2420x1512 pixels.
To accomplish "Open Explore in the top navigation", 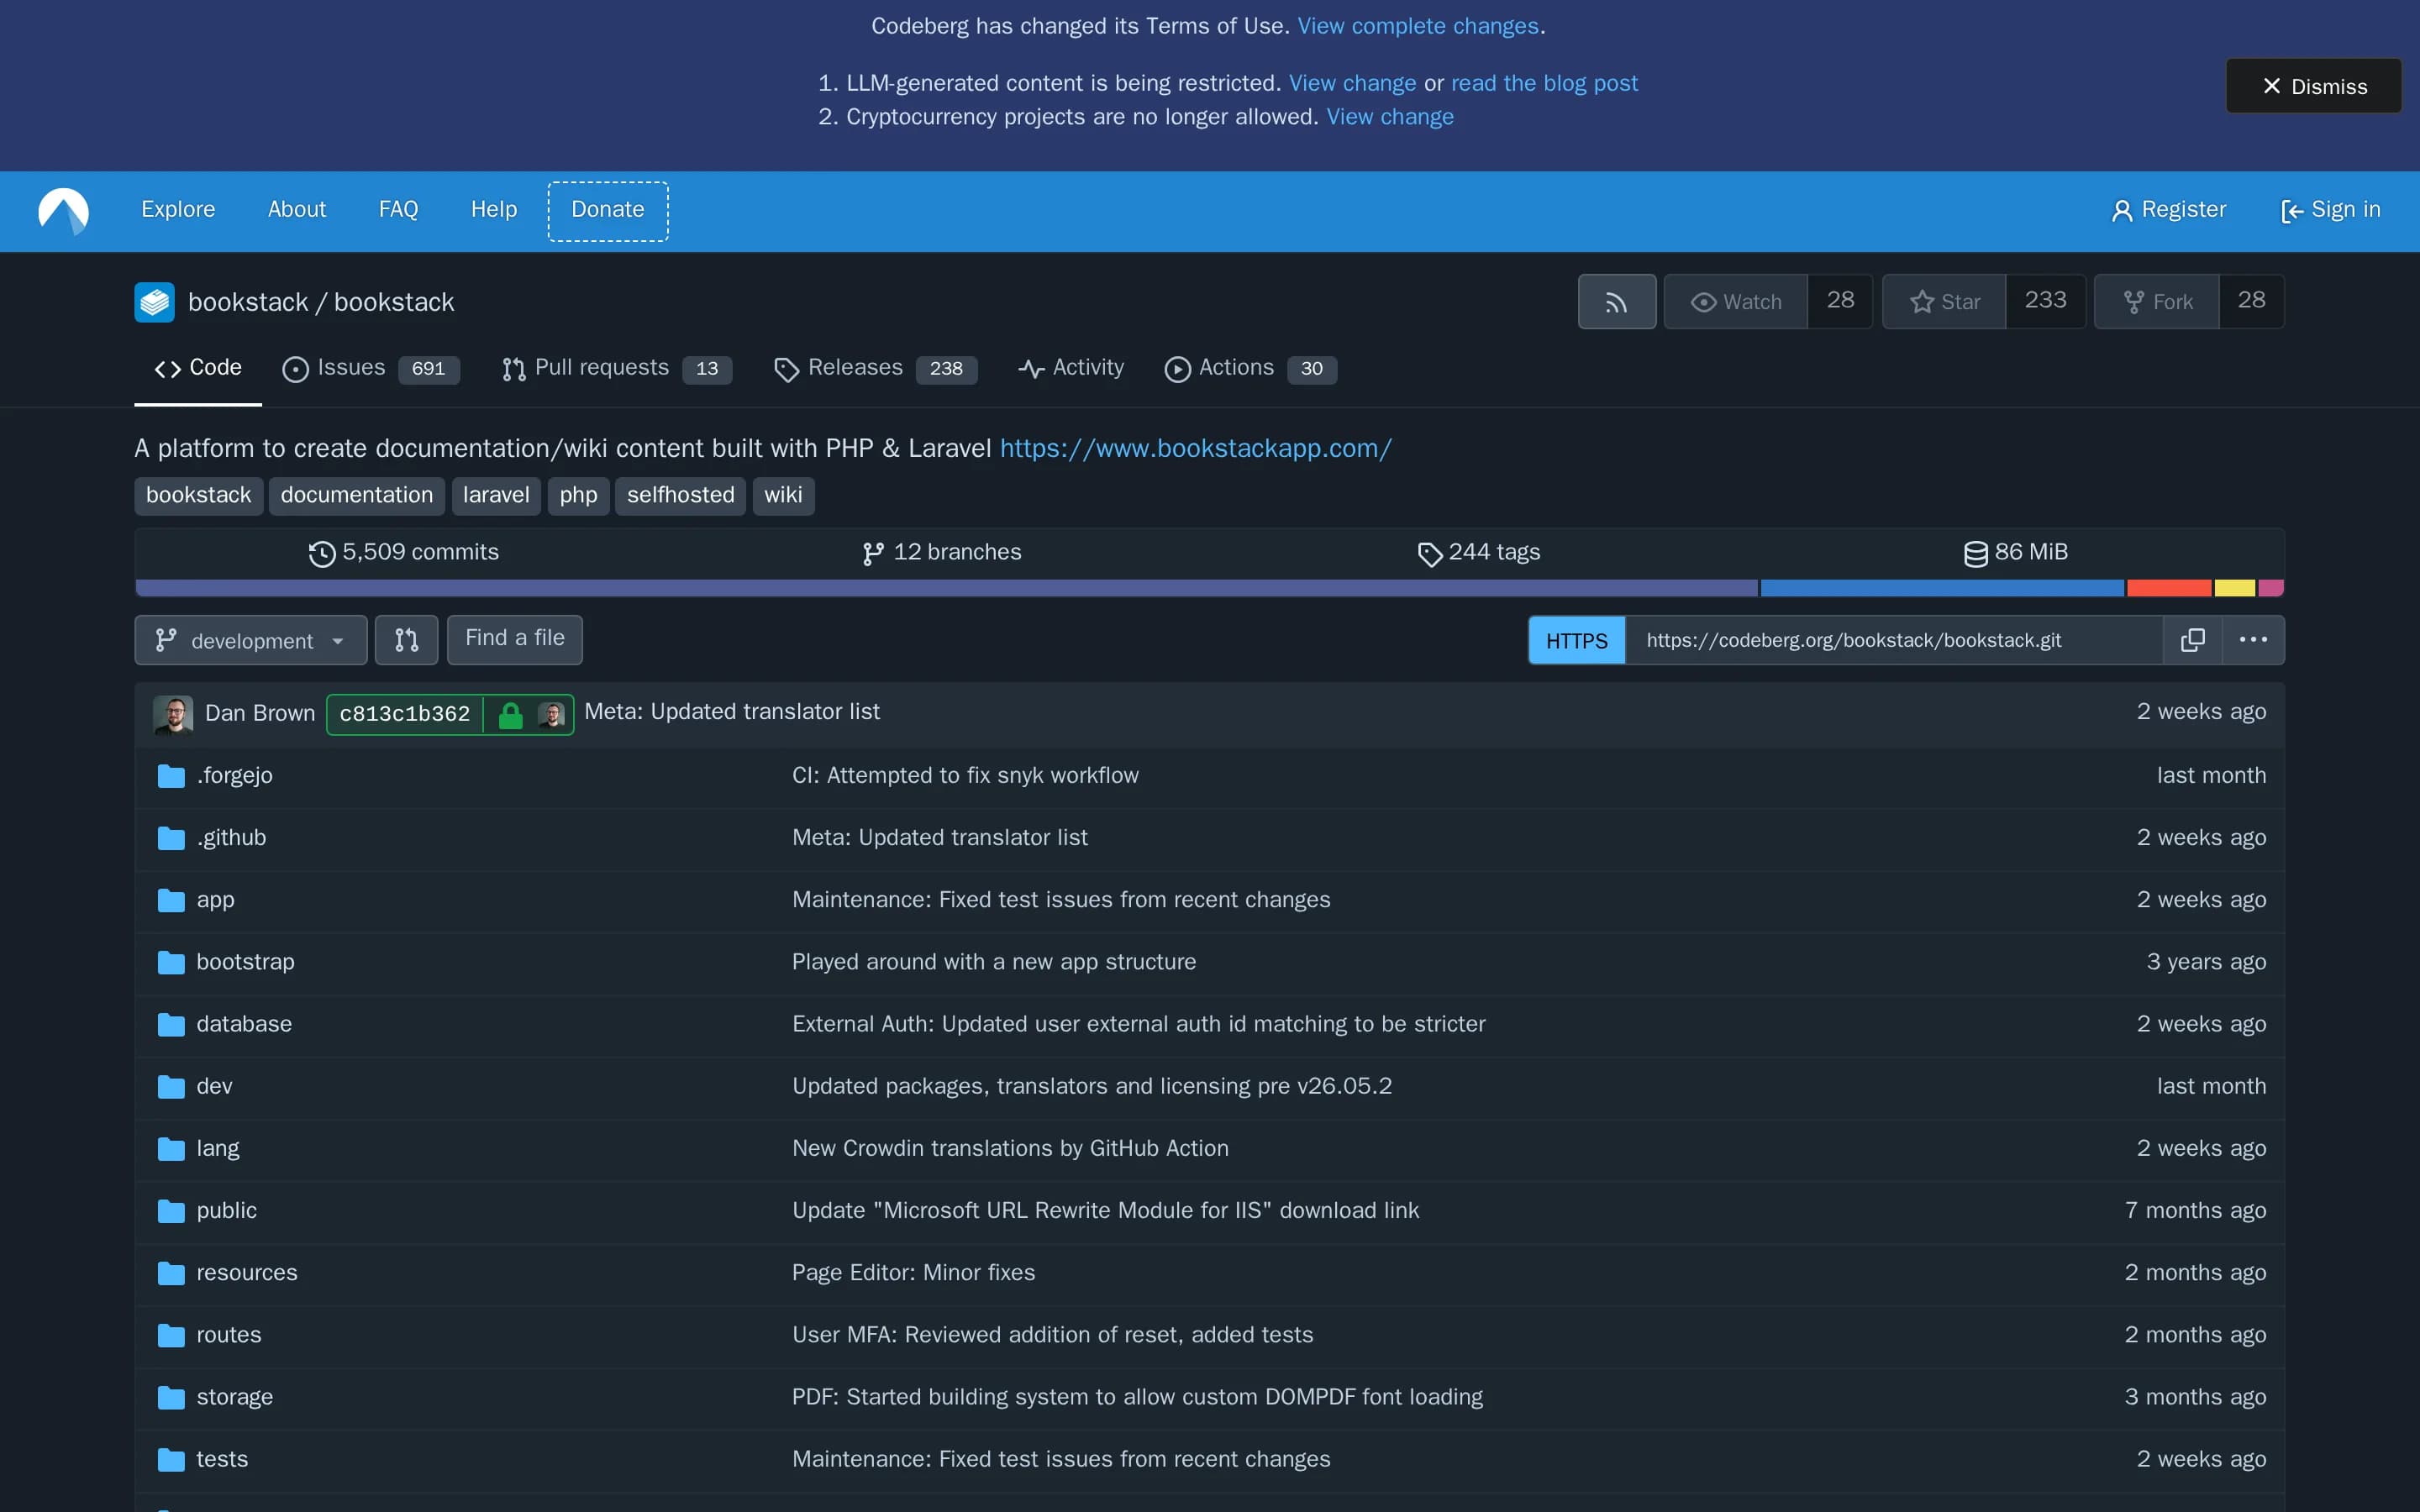I will coord(178,210).
